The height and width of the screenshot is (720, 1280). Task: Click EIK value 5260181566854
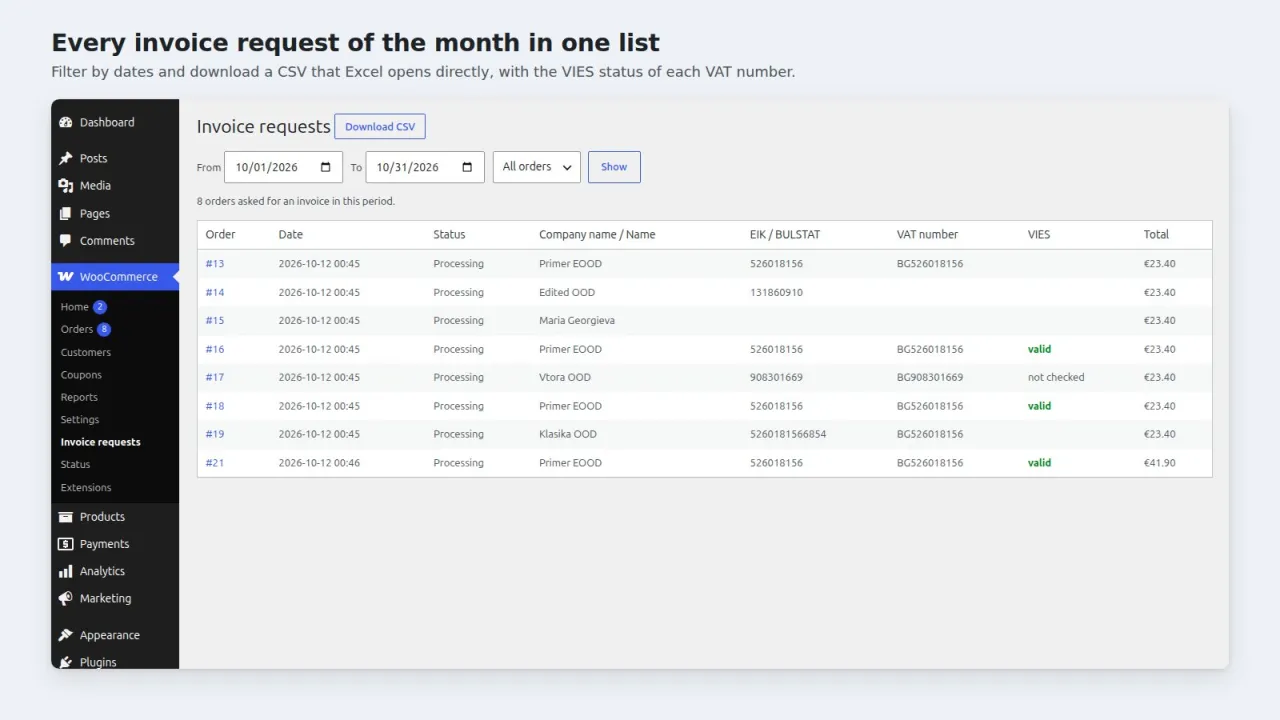click(x=788, y=434)
